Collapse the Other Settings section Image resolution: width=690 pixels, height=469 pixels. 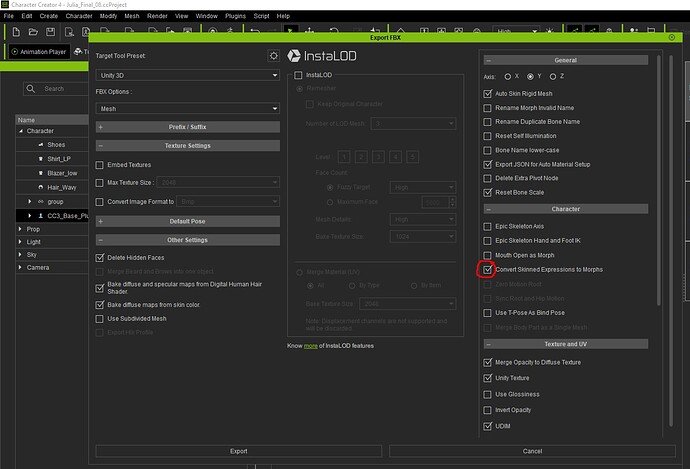pos(187,240)
